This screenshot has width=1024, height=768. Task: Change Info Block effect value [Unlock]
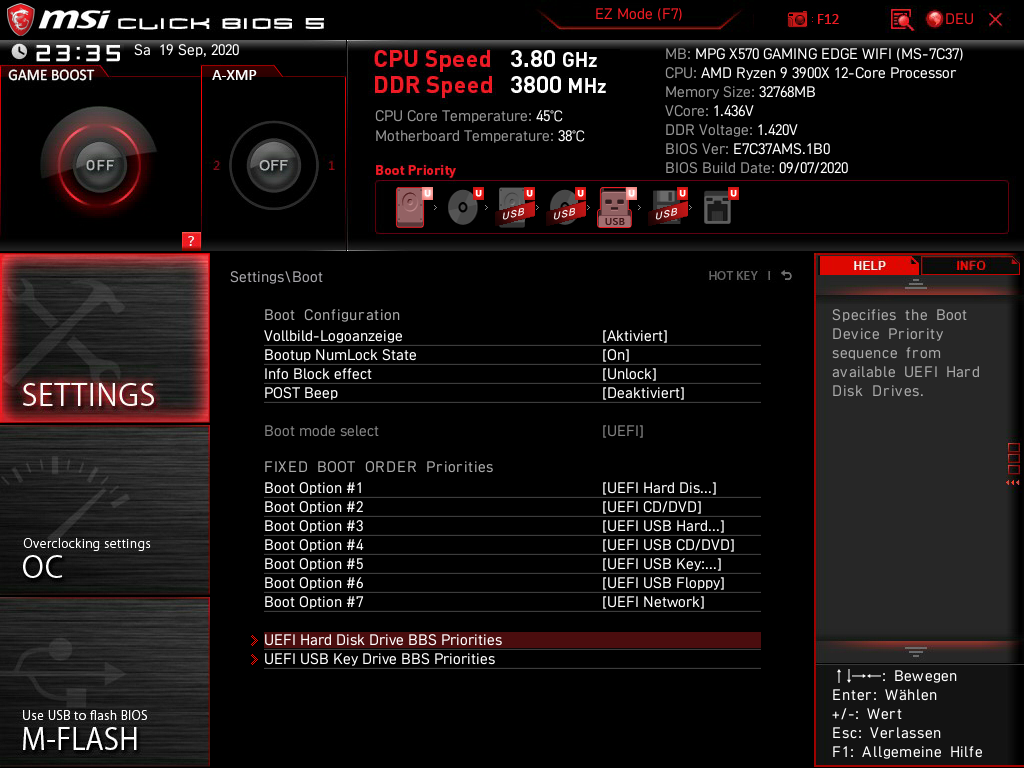point(629,374)
